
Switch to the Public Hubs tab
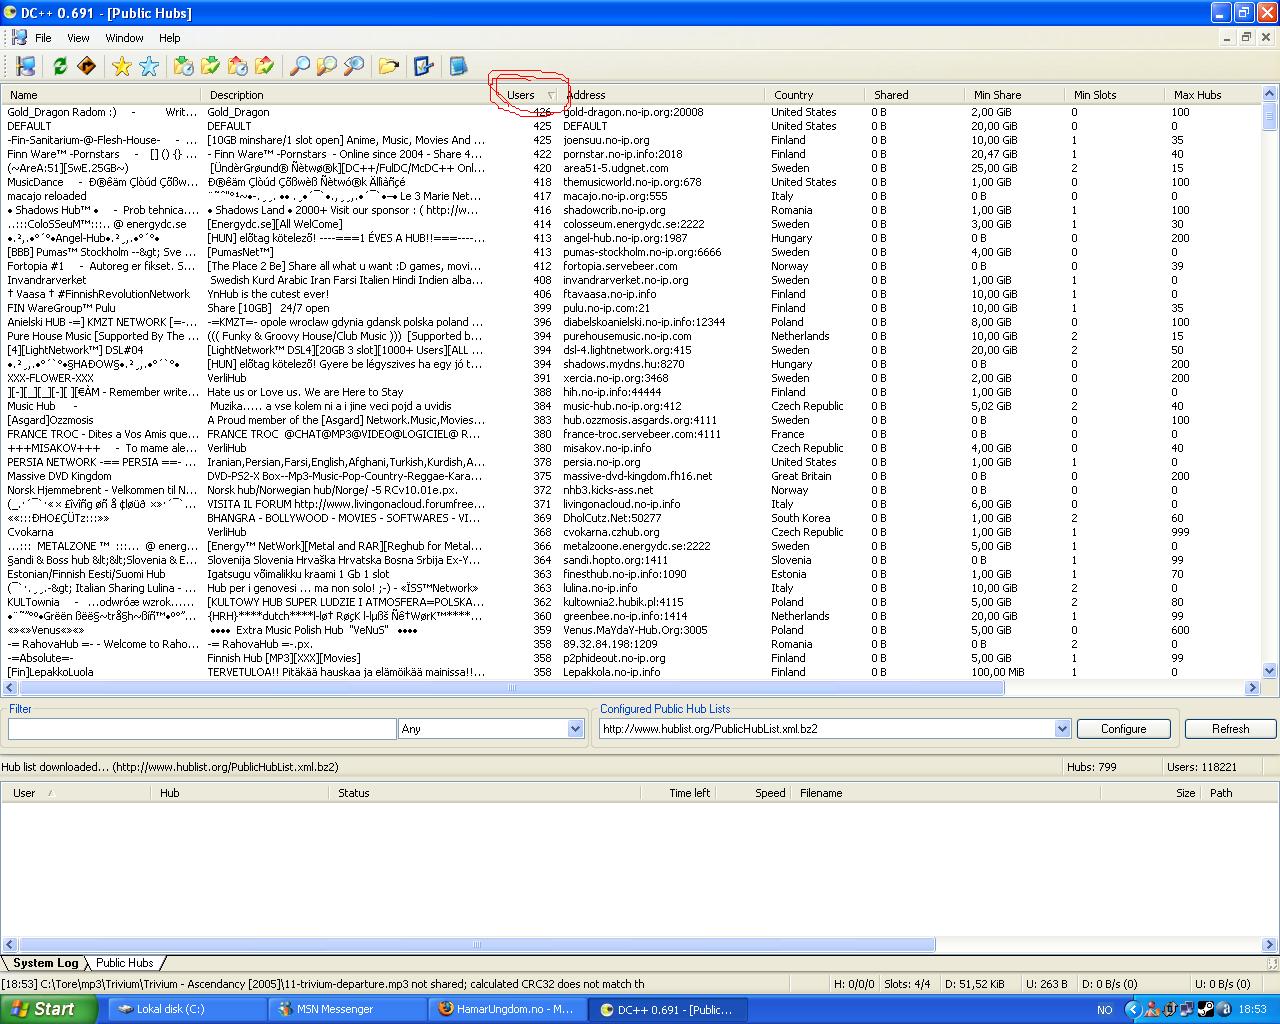(x=124, y=963)
